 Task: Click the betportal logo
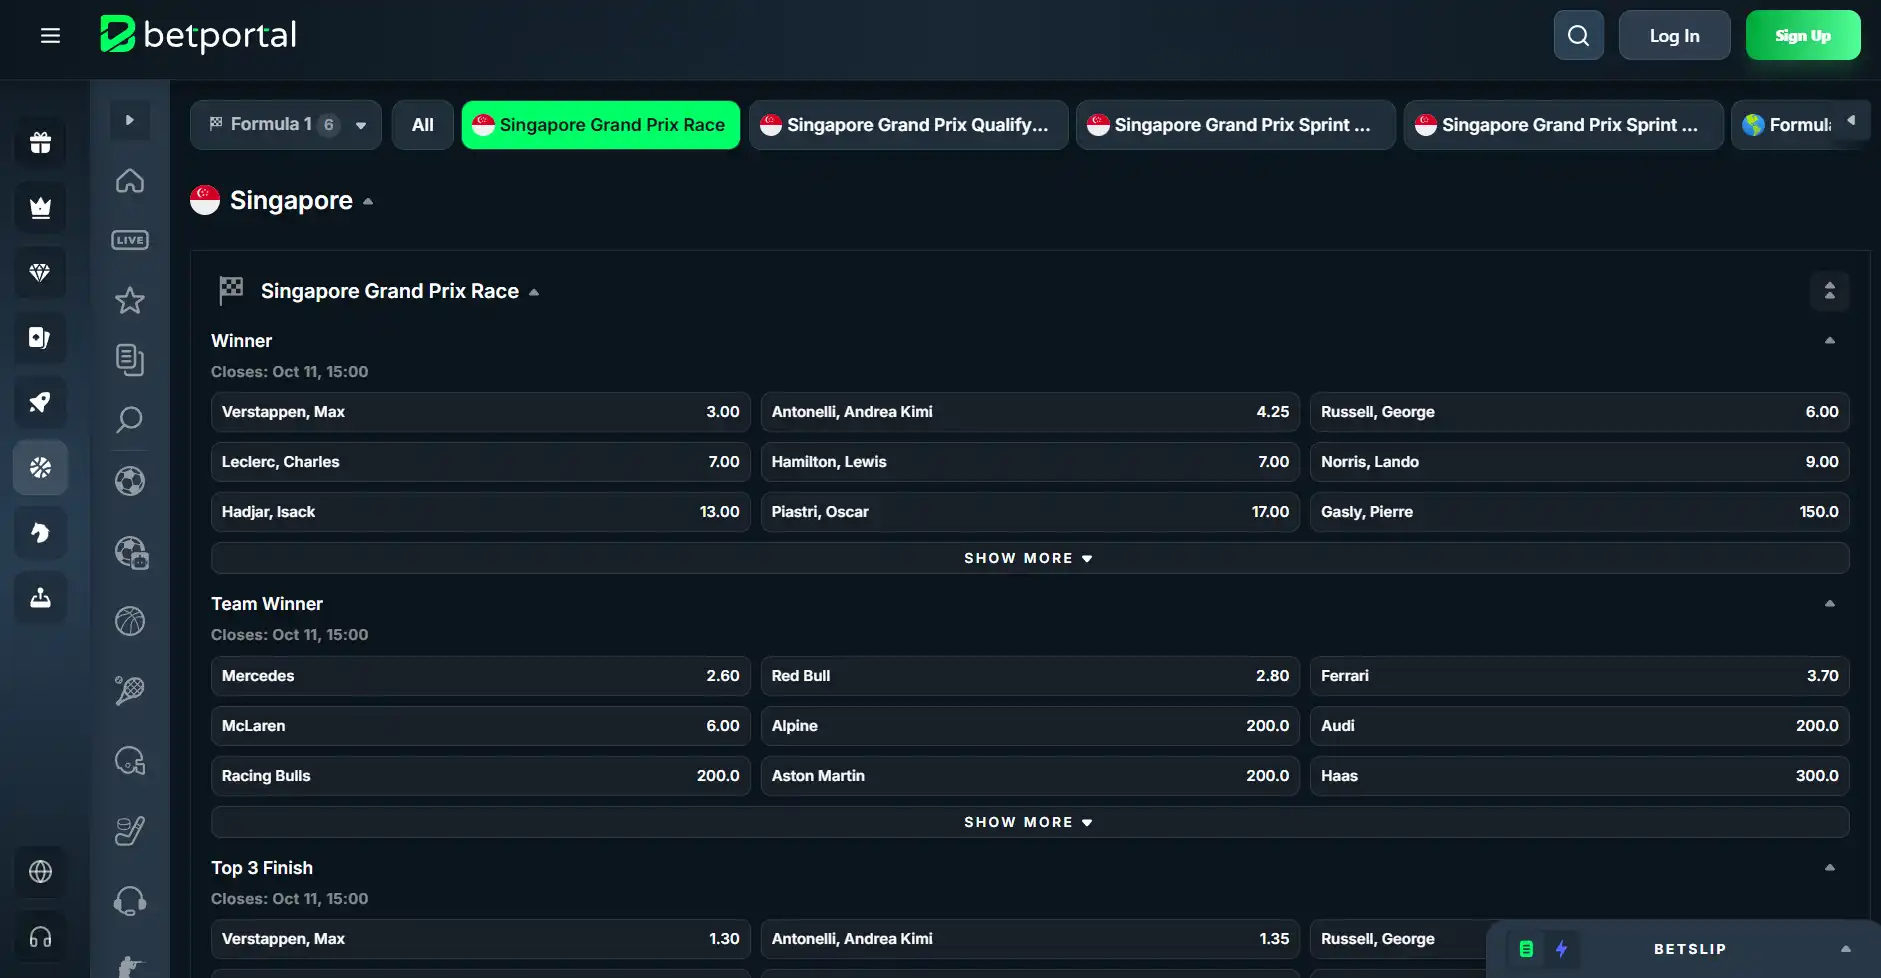pyautogui.click(x=198, y=35)
